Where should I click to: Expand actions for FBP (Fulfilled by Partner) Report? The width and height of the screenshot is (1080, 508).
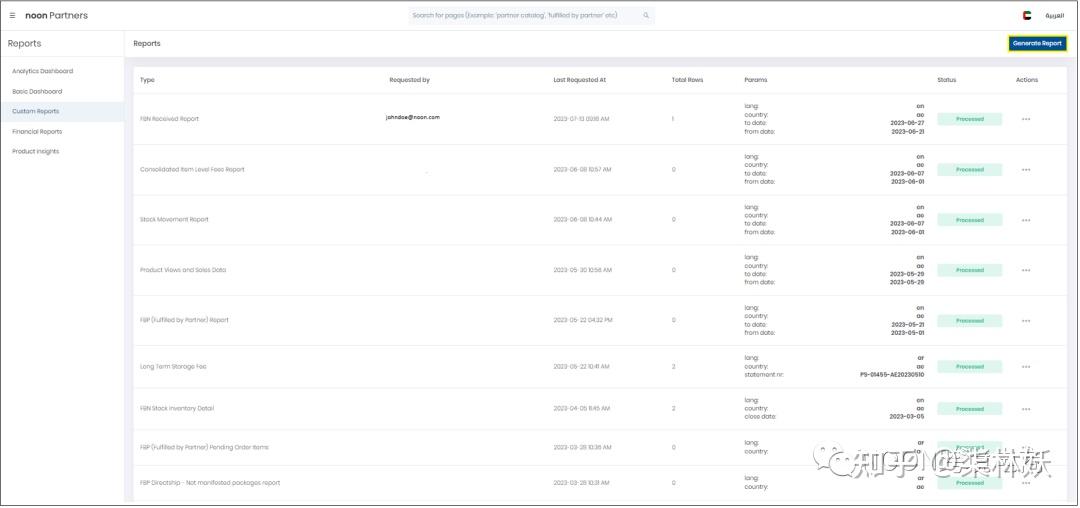(1026, 321)
